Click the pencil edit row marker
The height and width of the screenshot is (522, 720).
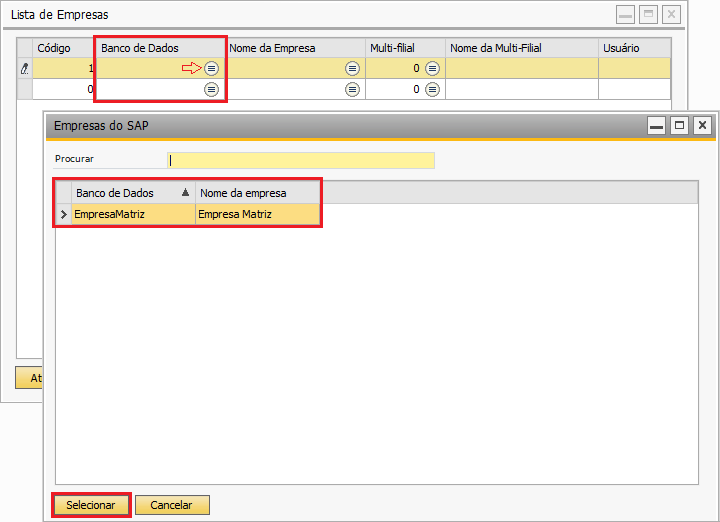pyautogui.click(x=25, y=68)
